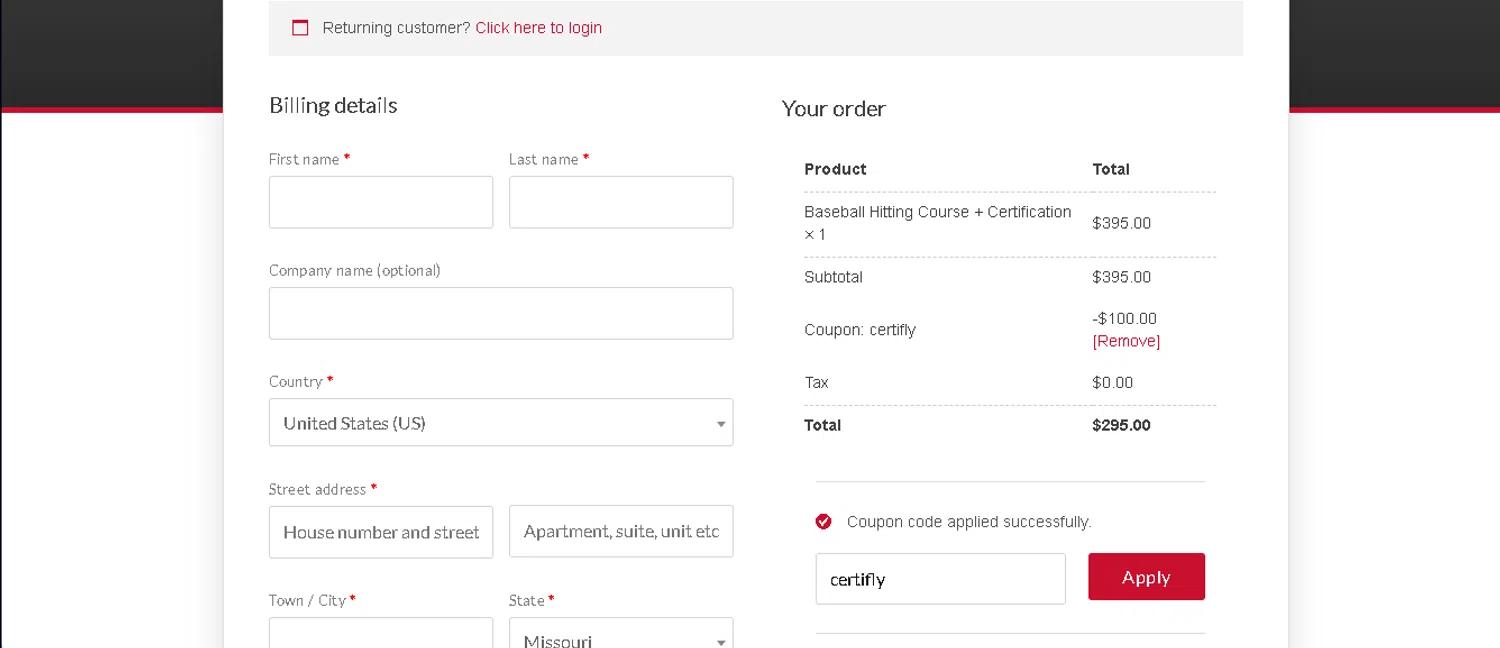Click into the Last name field
This screenshot has width=1500, height=648.
click(620, 202)
